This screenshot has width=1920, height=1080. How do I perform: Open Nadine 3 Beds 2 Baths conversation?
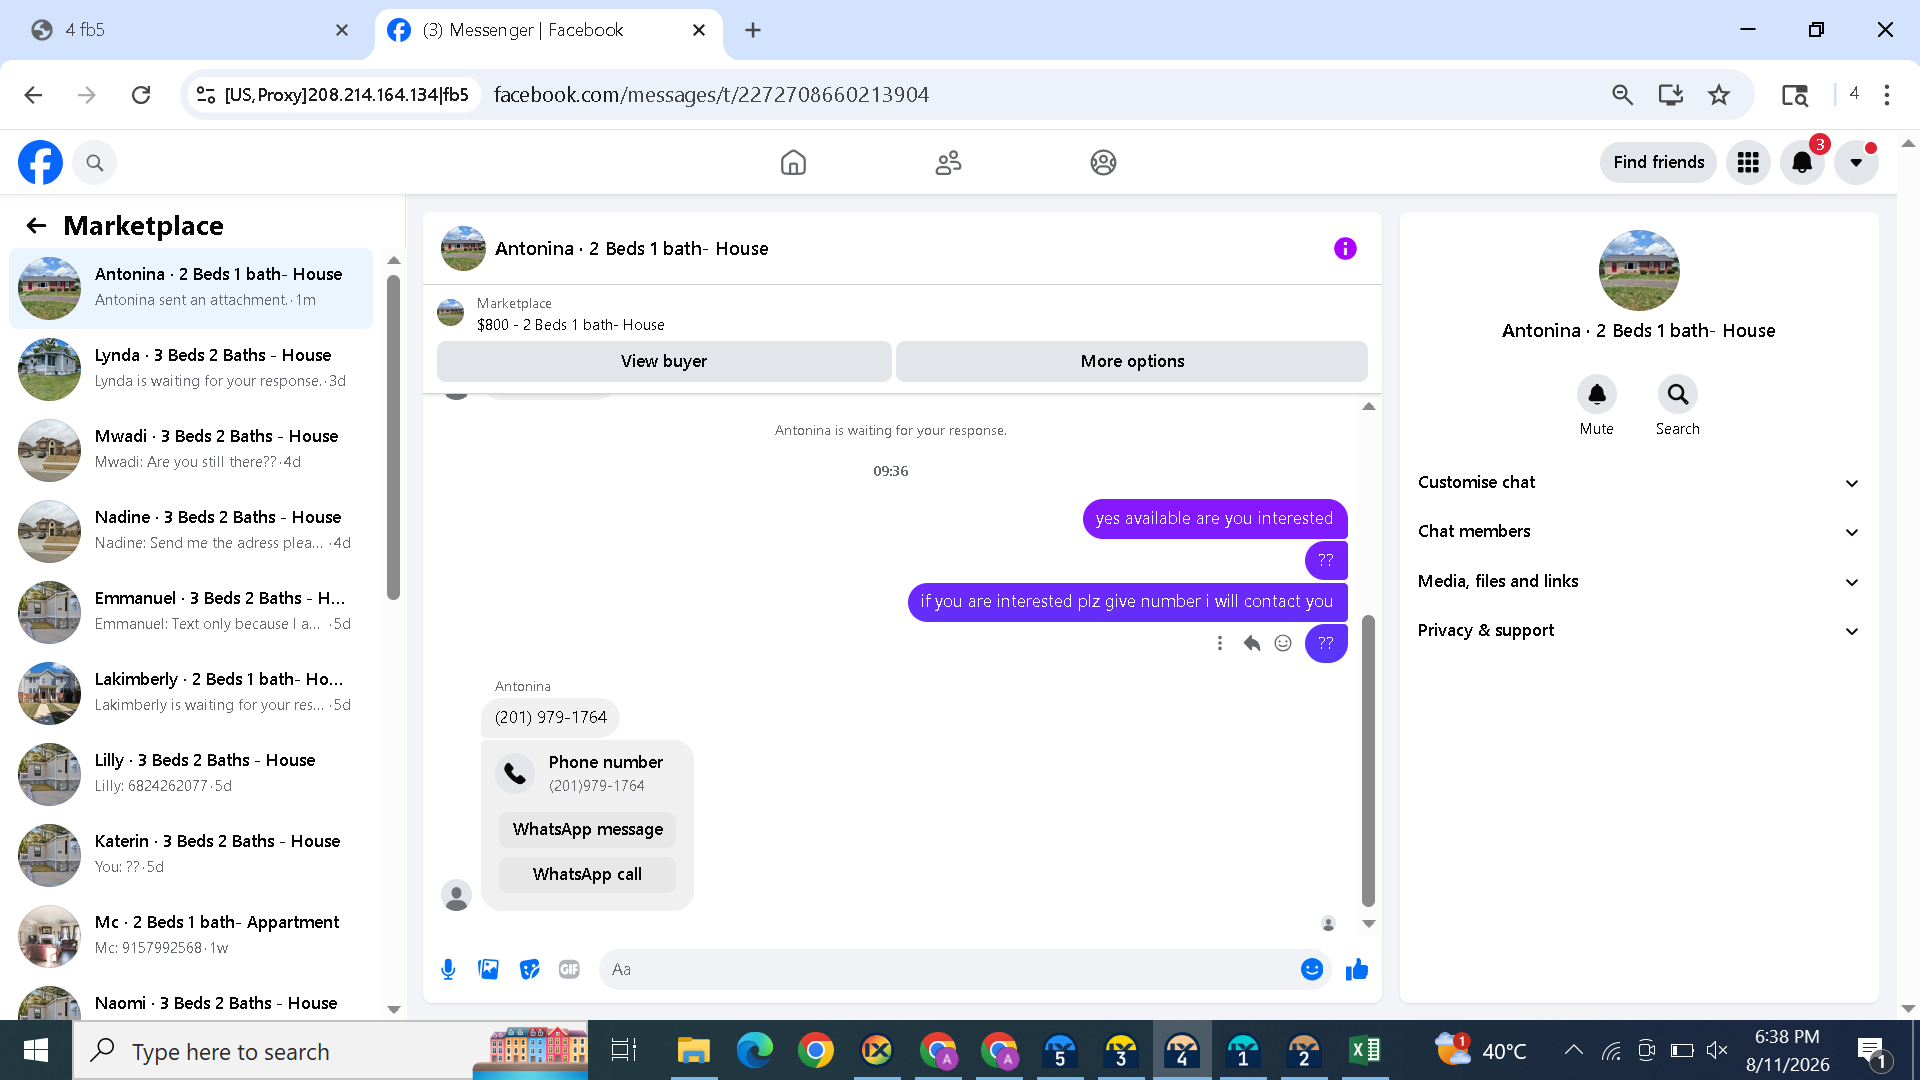pos(191,531)
